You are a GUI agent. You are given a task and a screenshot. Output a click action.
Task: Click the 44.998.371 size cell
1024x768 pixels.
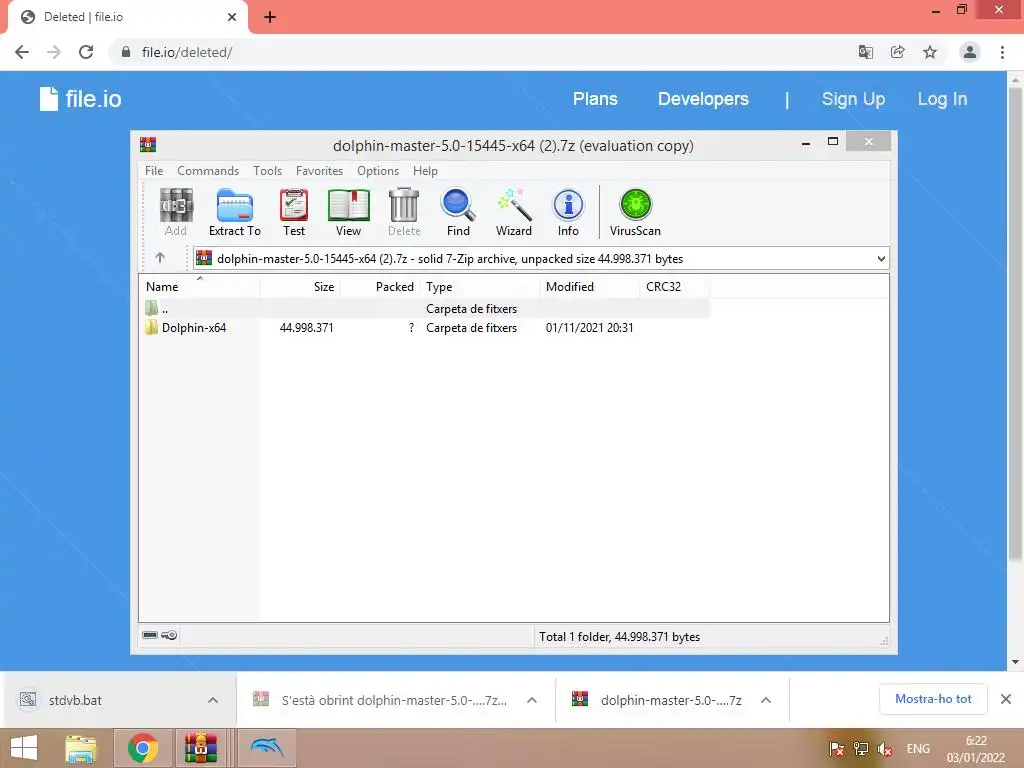point(306,328)
